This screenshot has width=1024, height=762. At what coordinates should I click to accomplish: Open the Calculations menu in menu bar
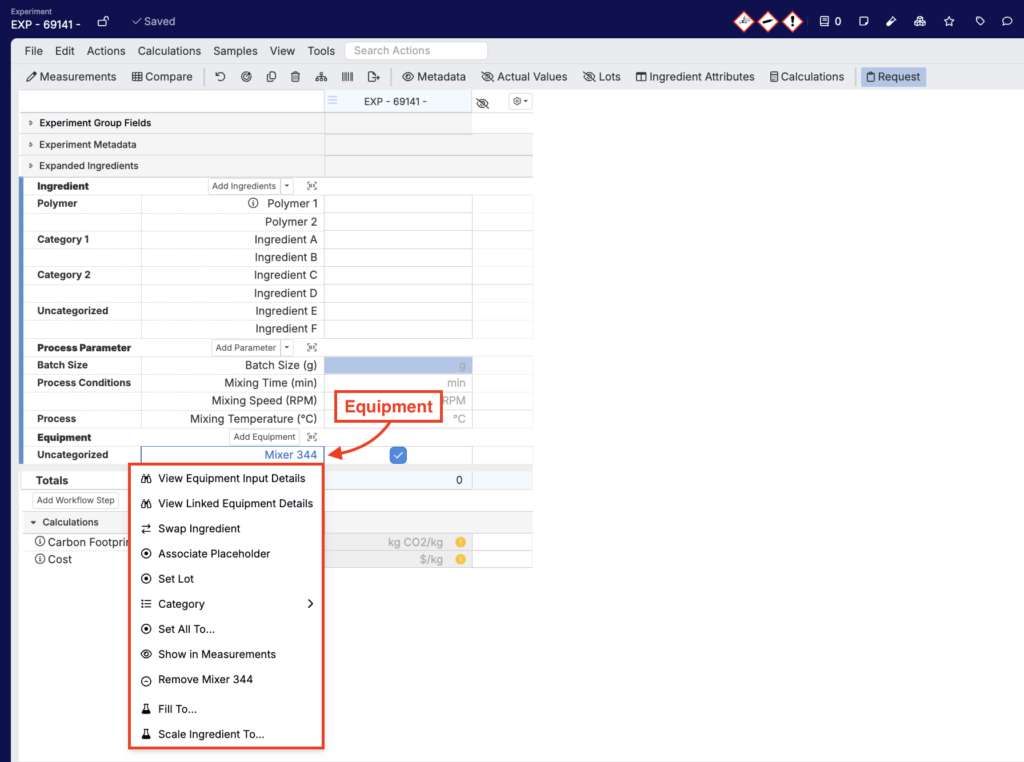pyautogui.click(x=169, y=51)
